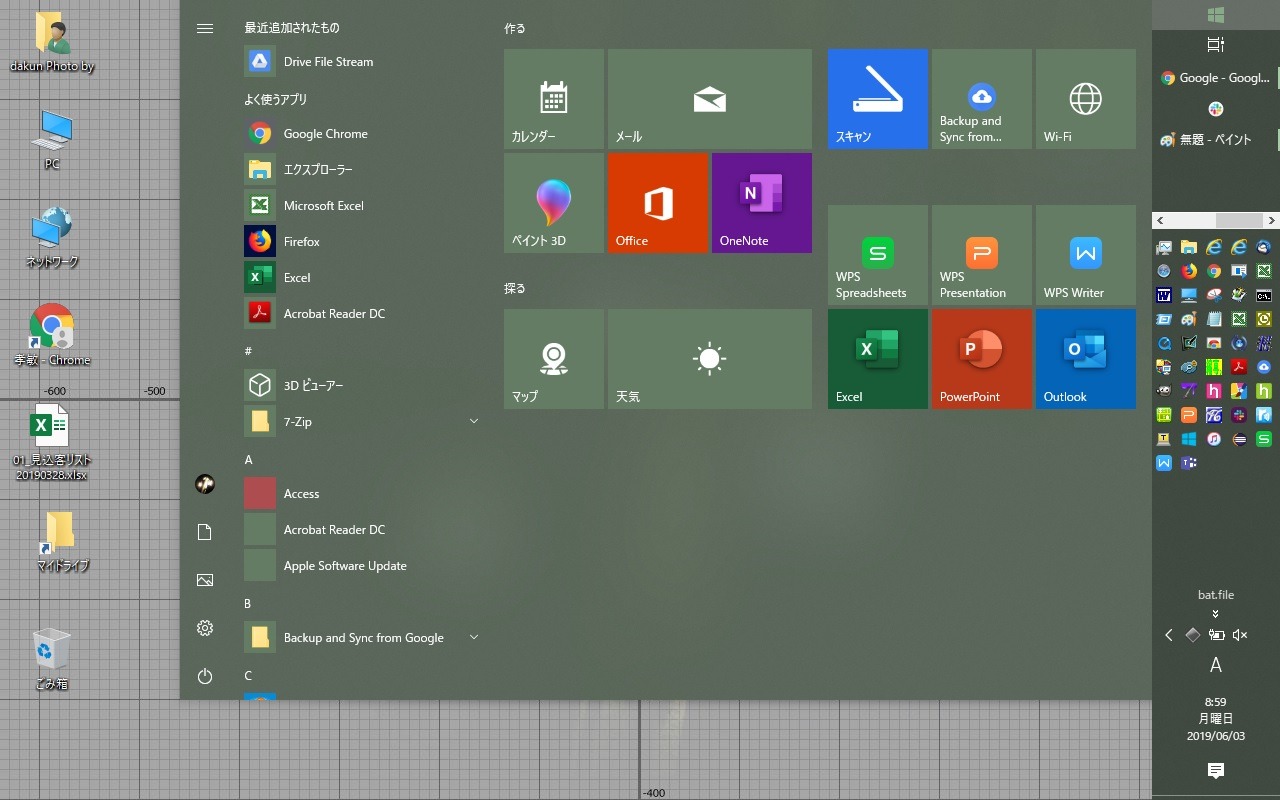The width and height of the screenshot is (1280, 800).
Task: Launch Google Chrome from the app list
Action: click(362, 133)
